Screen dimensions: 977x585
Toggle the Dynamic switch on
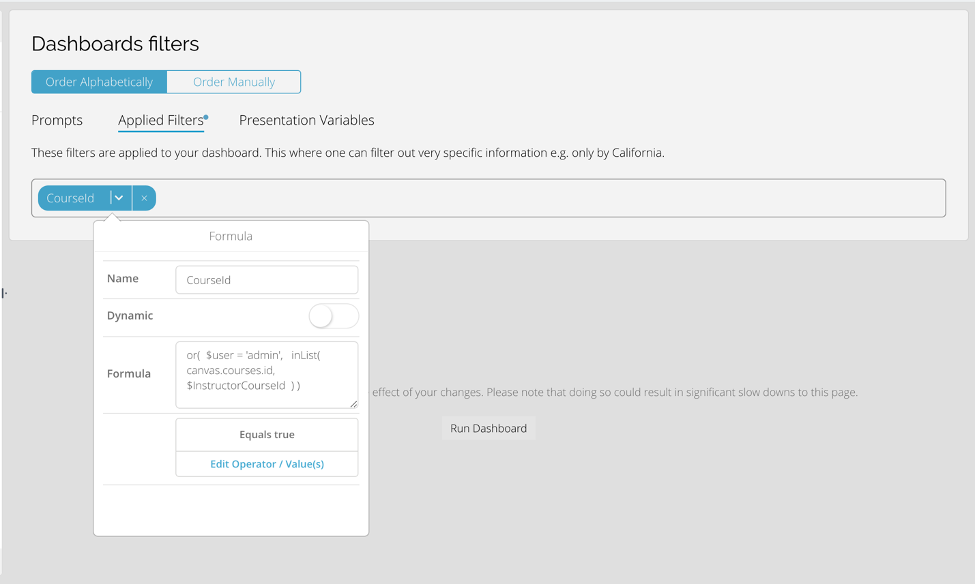click(x=333, y=316)
